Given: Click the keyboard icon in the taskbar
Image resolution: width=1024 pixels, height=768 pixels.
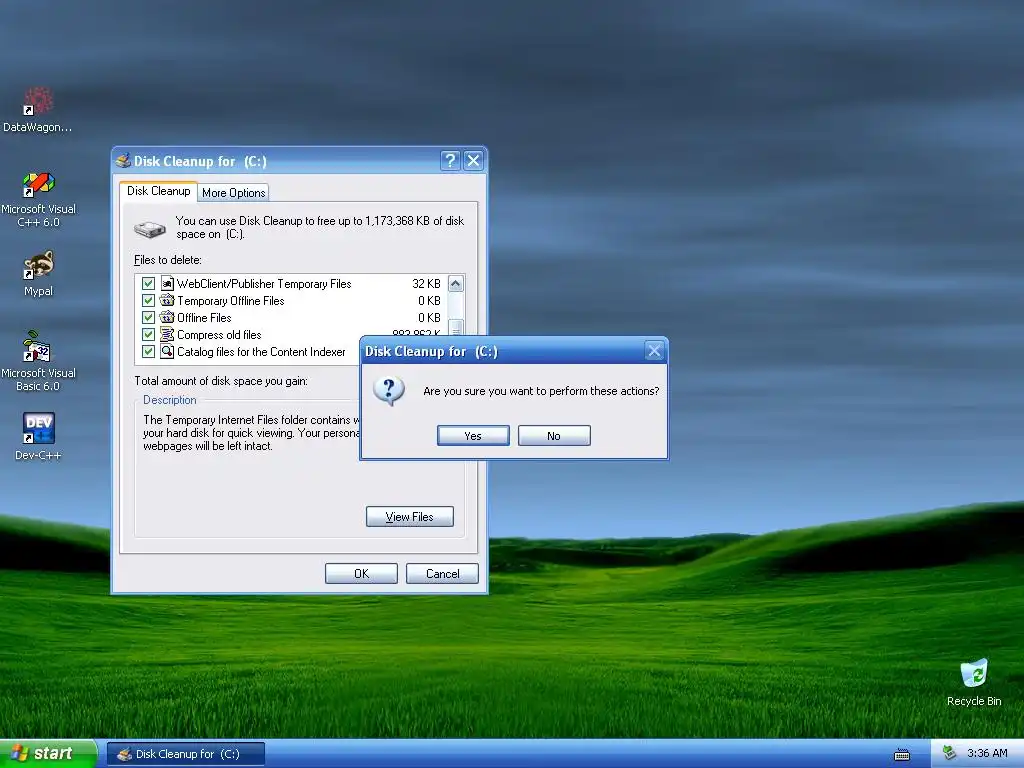Looking at the screenshot, I should 902,754.
